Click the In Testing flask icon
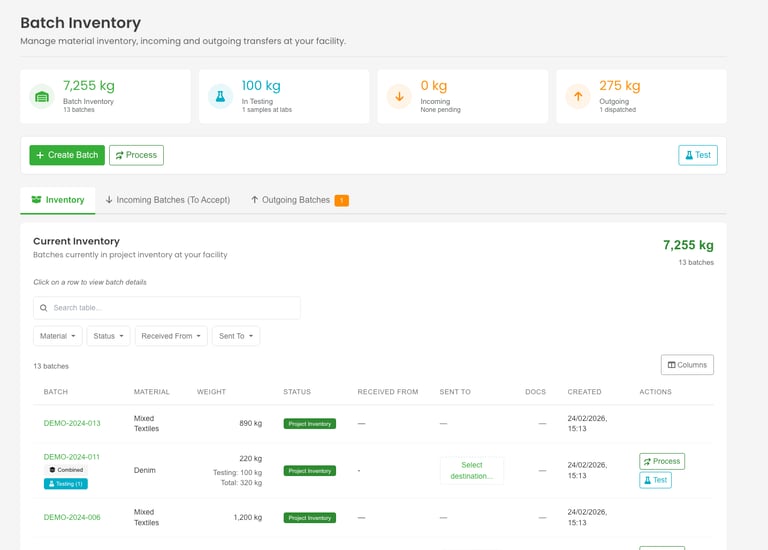The height and width of the screenshot is (550, 768). click(220, 96)
